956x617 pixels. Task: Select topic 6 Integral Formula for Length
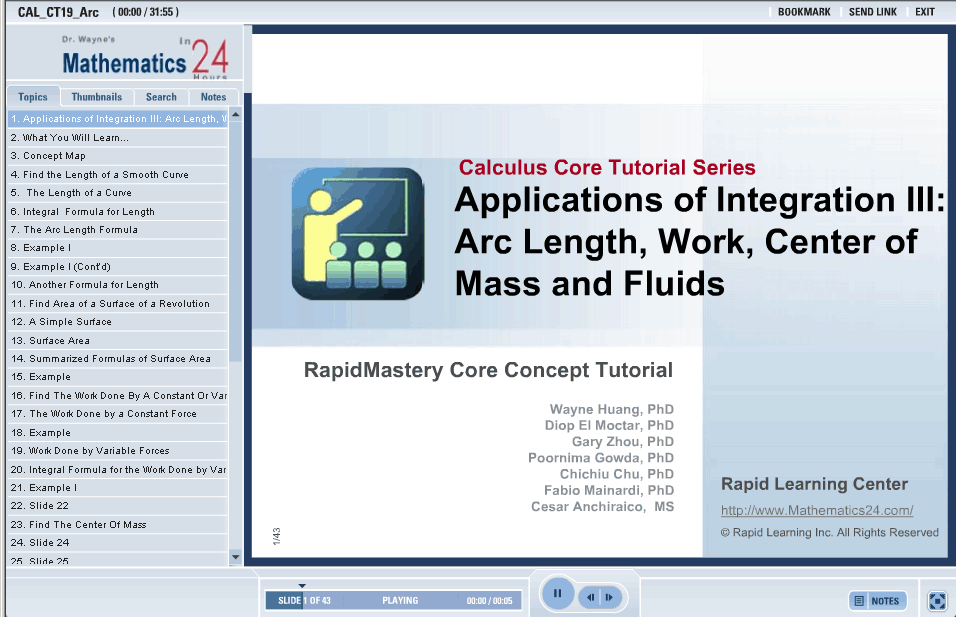pos(118,212)
